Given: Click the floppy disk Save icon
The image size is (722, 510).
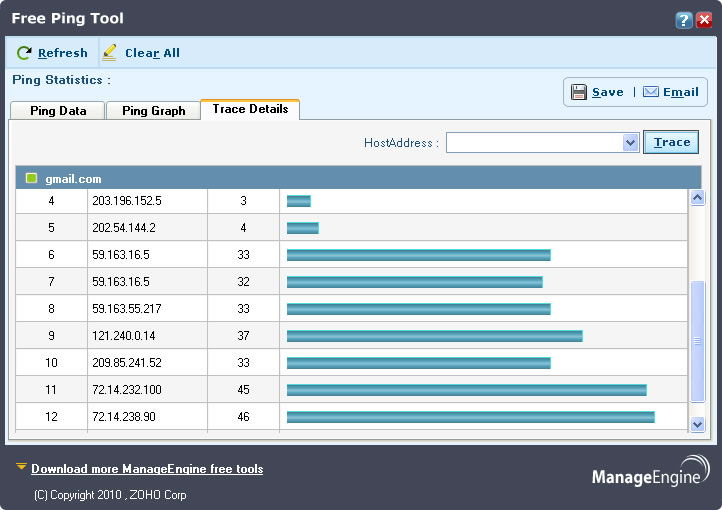Looking at the screenshot, I should tap(579, 92).
